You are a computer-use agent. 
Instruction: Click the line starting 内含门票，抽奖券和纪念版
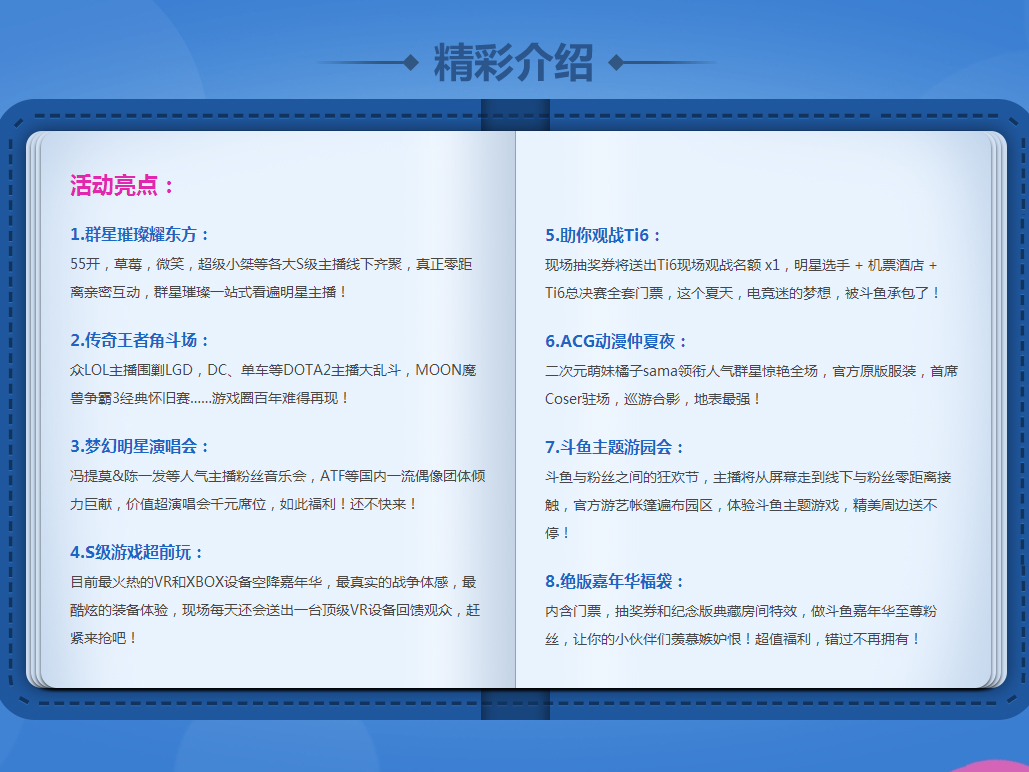coord(741,611)
